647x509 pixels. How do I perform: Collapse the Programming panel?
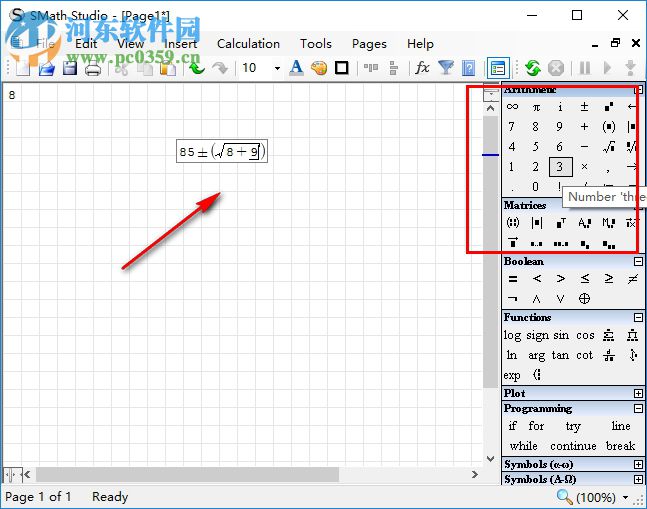tap(638, 408)
